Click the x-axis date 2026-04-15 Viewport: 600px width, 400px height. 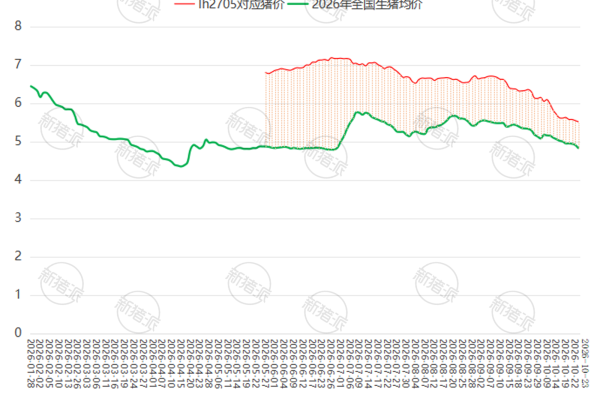click(x=181, y=364)
